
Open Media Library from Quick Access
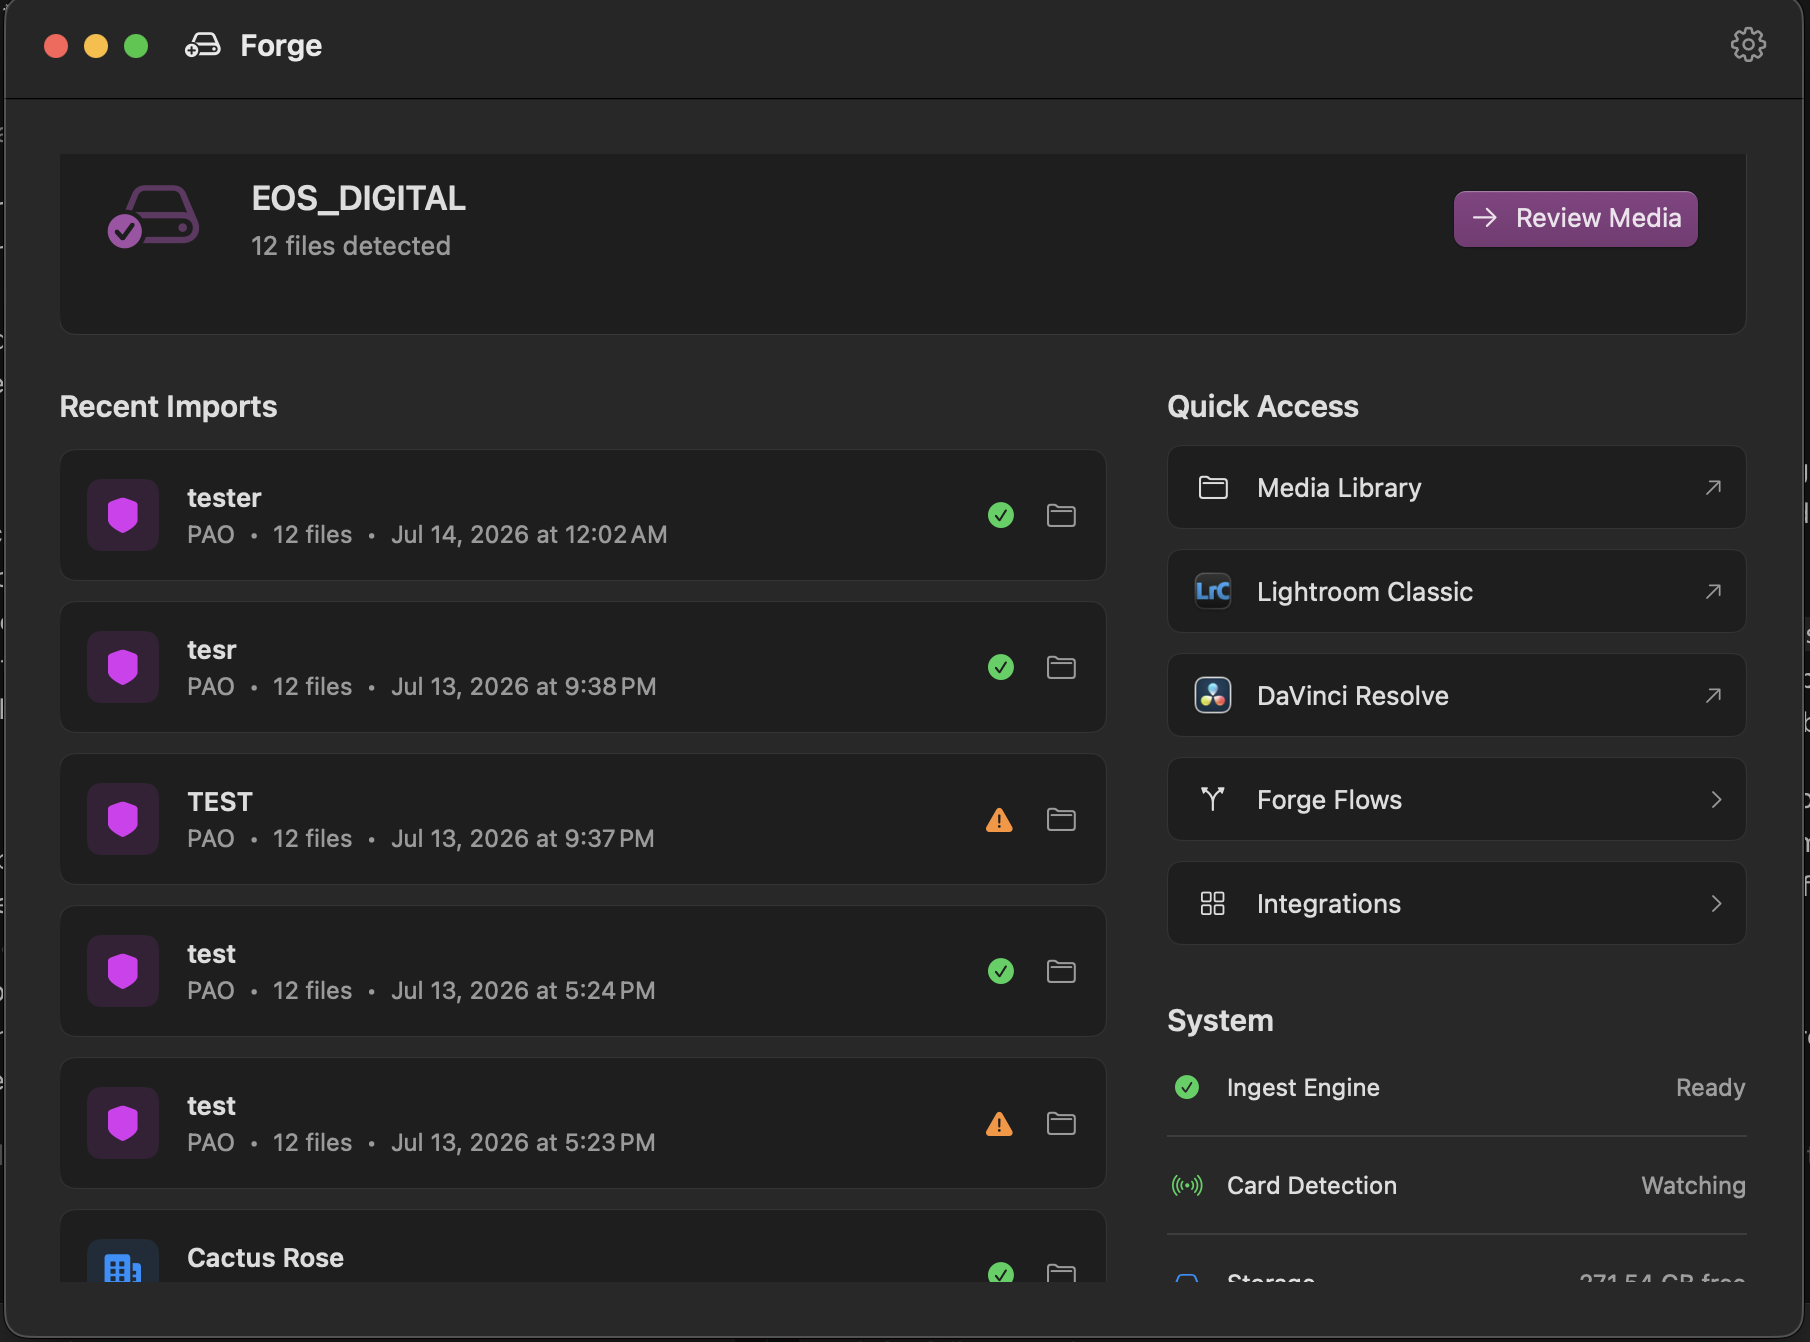[1456, 487]
